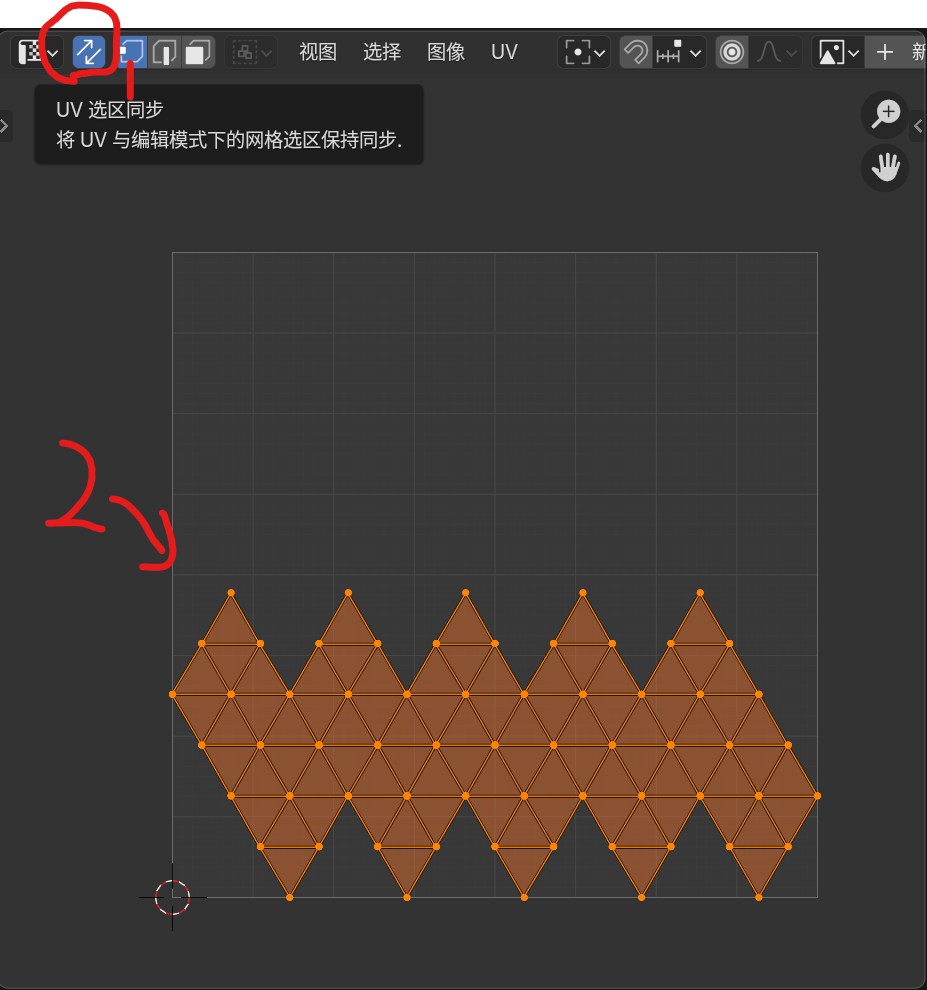
Task: Open the UV menu
Action: tap(505, 52)
